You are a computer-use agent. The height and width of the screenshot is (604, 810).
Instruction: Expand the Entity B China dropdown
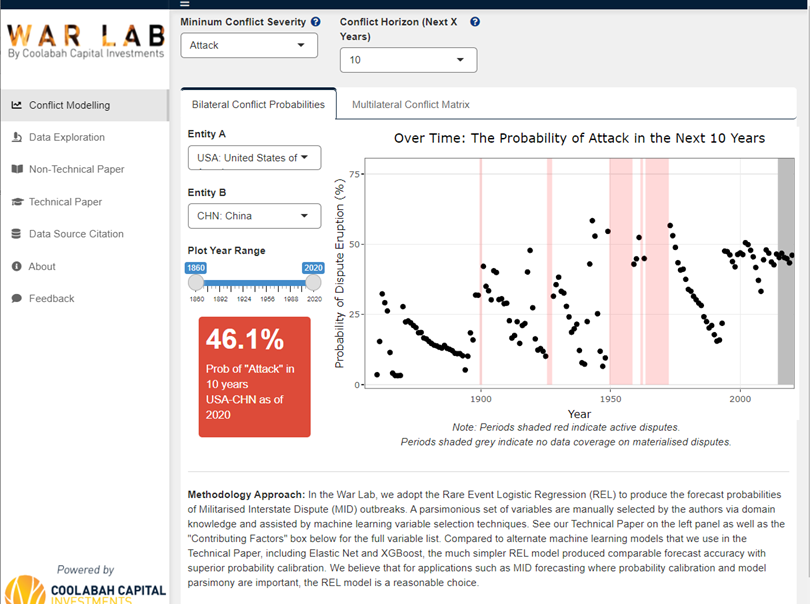tap(254, 216)
